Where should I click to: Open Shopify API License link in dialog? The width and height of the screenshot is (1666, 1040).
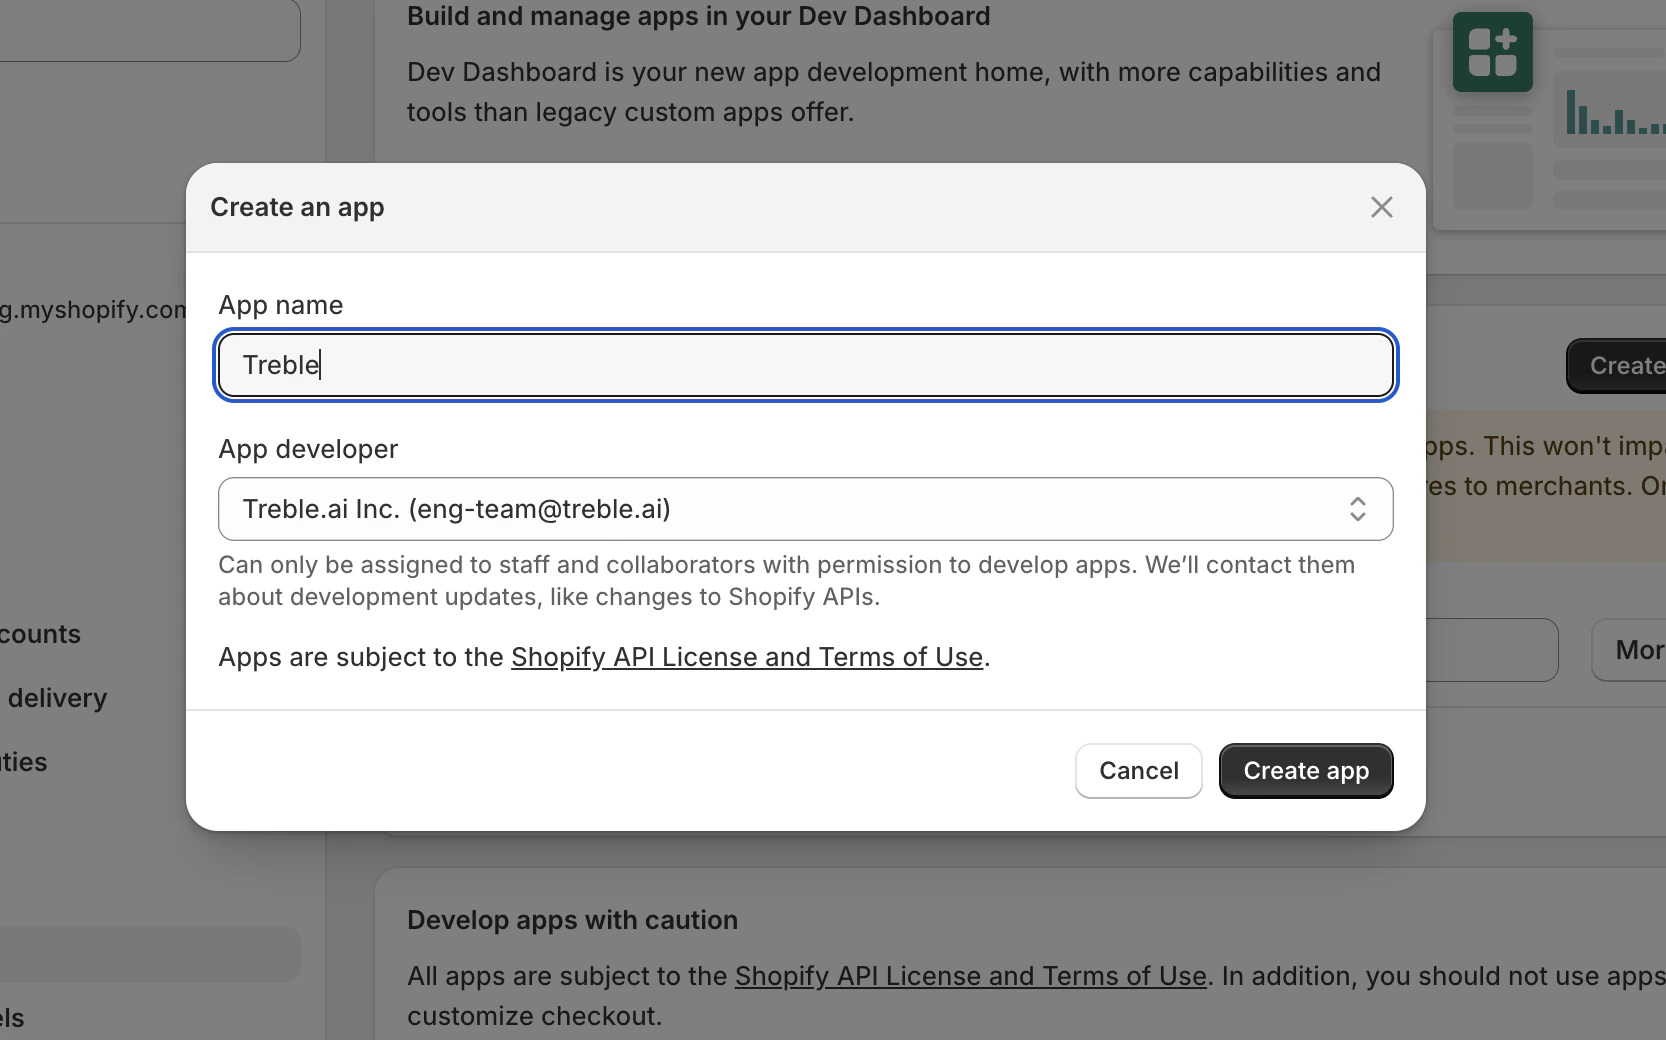click(747, 657)
